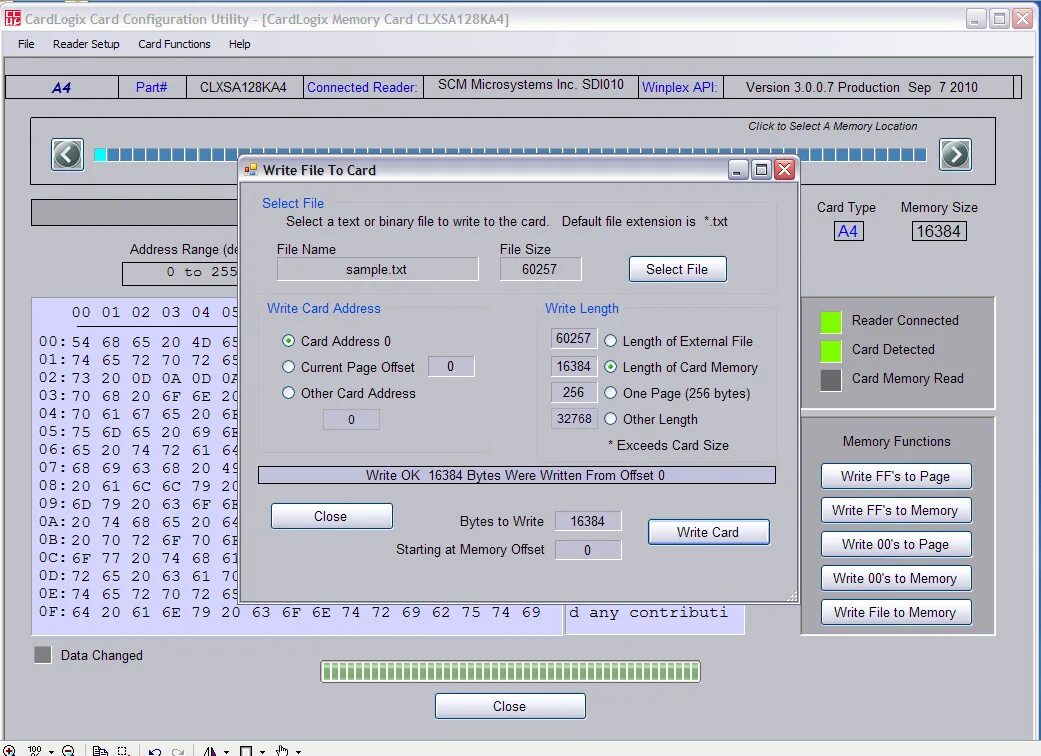The image size is (1041, 756).
Task: Click the Other Card Address value field
Action: click(x=351, y=419)
